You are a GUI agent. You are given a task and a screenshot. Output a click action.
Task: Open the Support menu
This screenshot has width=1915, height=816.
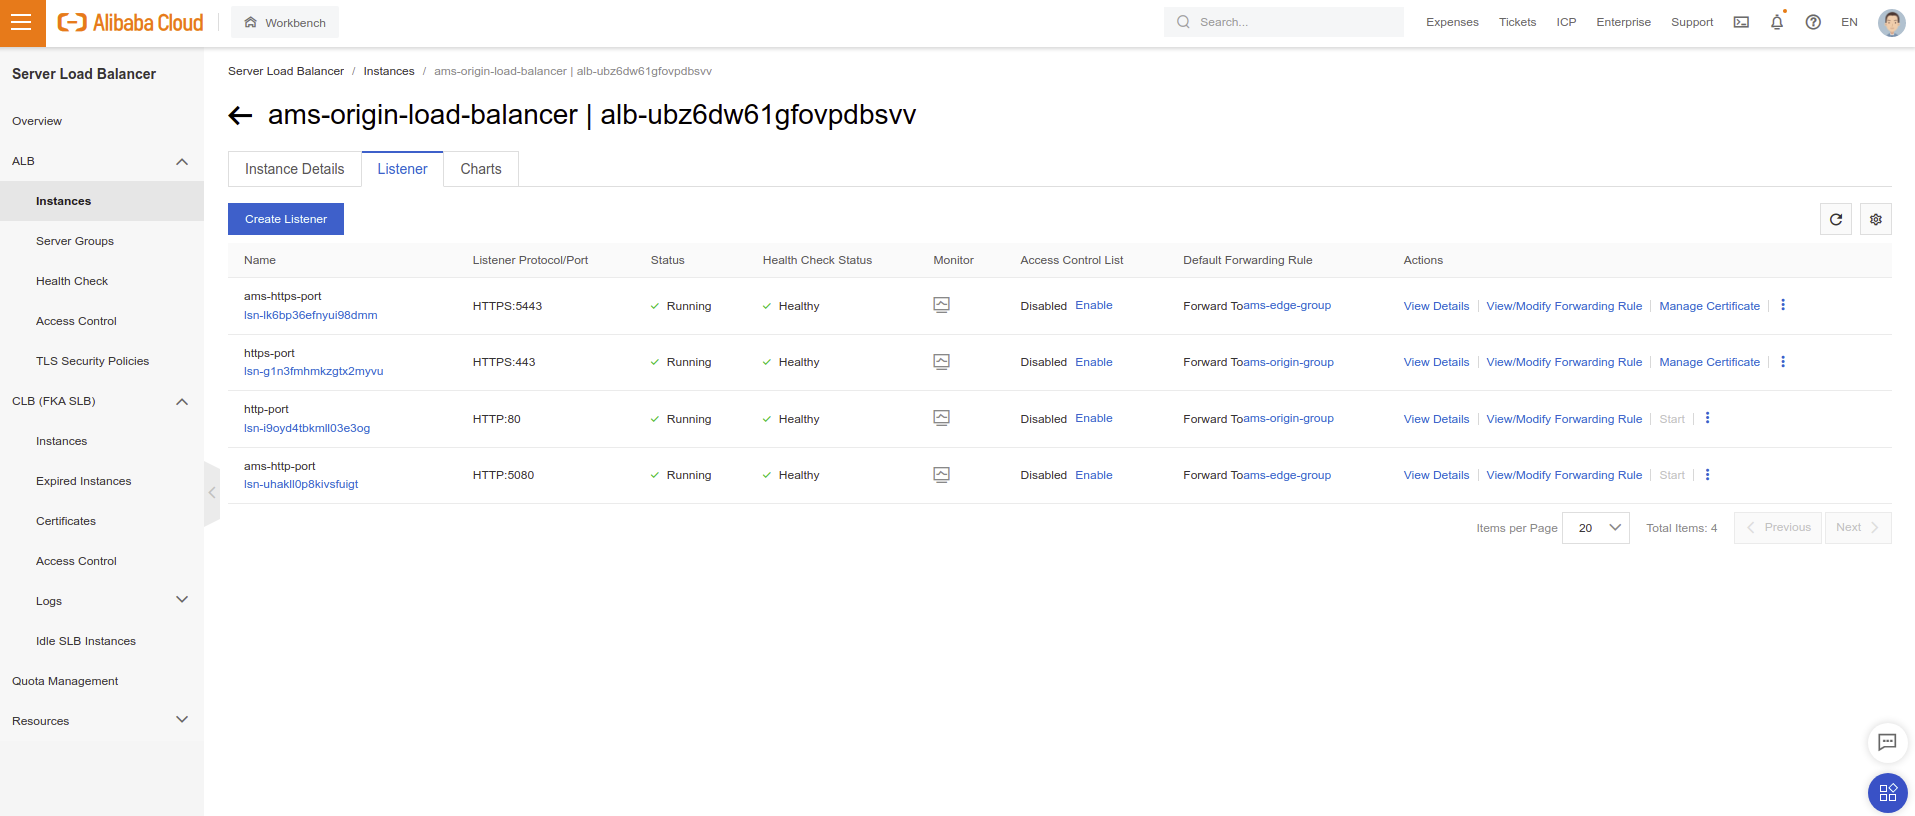point(1692,22)
